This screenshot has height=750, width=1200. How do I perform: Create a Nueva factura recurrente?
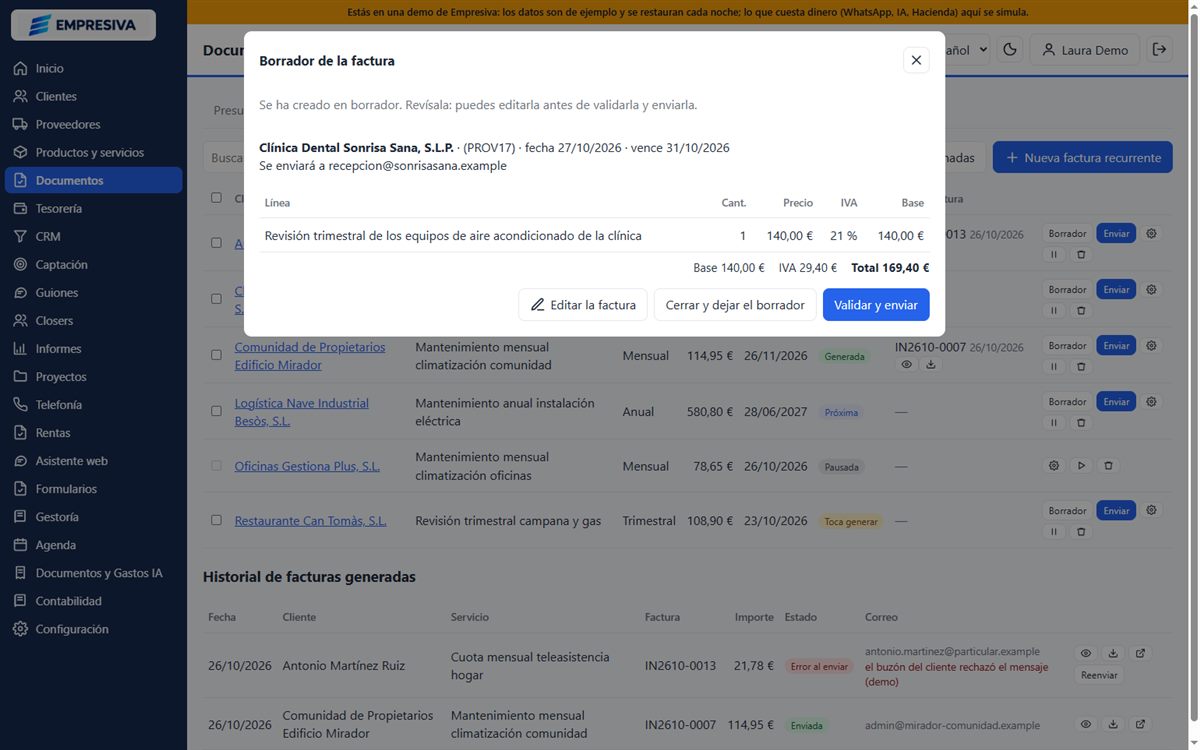coord(1083,157)
